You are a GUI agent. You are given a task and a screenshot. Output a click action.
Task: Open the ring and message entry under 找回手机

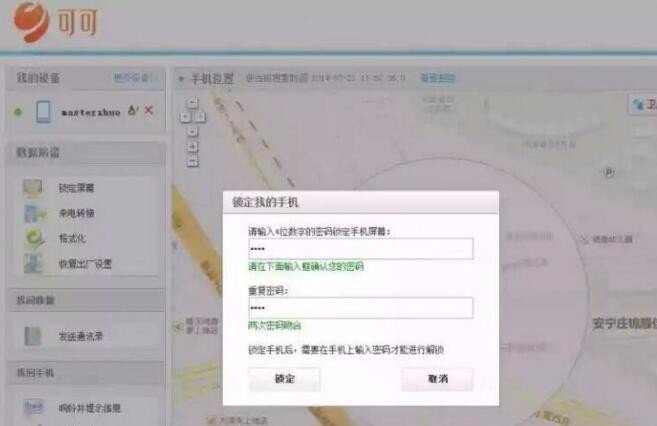tap(90, 408)
